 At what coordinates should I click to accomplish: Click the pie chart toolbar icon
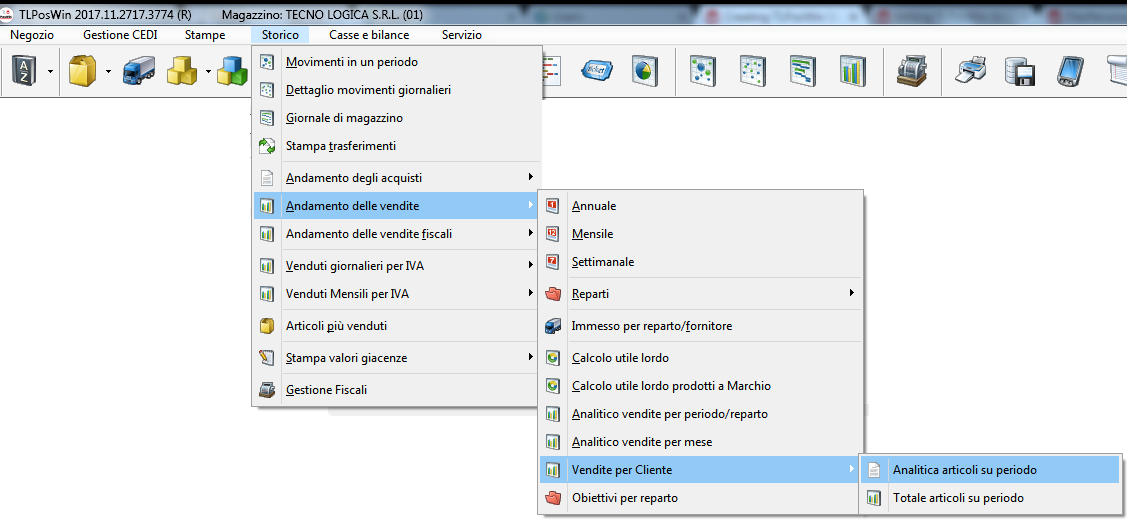pyautogui.click(x=643, y=71)
